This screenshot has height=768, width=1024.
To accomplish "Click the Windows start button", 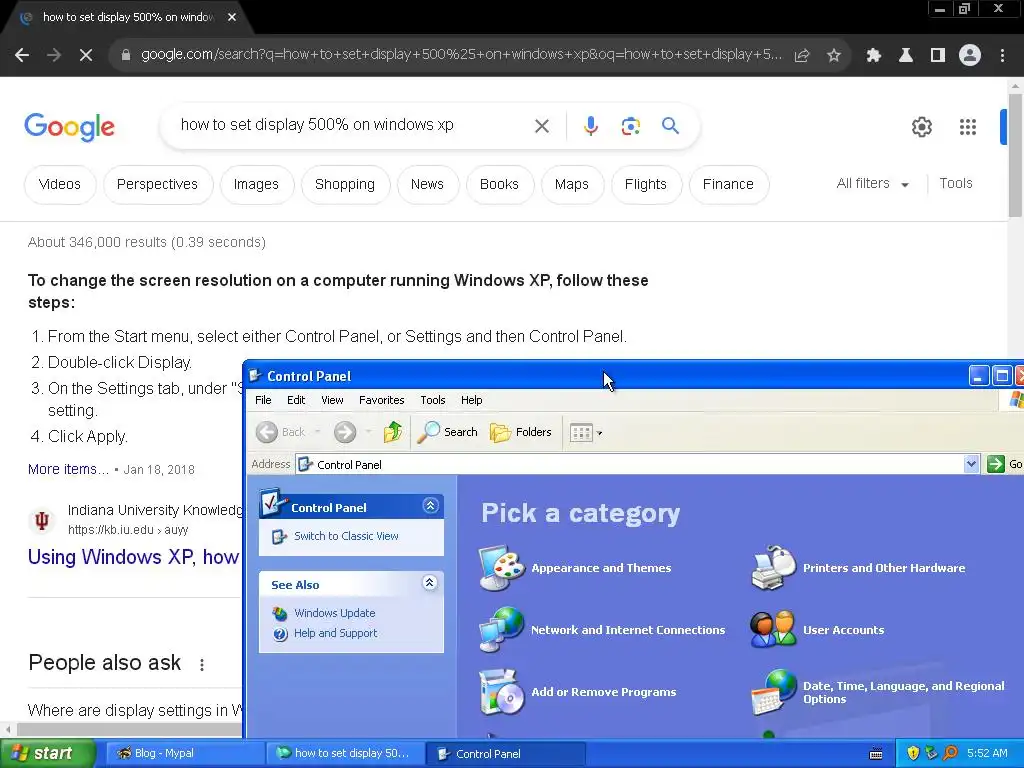I will [47, 754].
